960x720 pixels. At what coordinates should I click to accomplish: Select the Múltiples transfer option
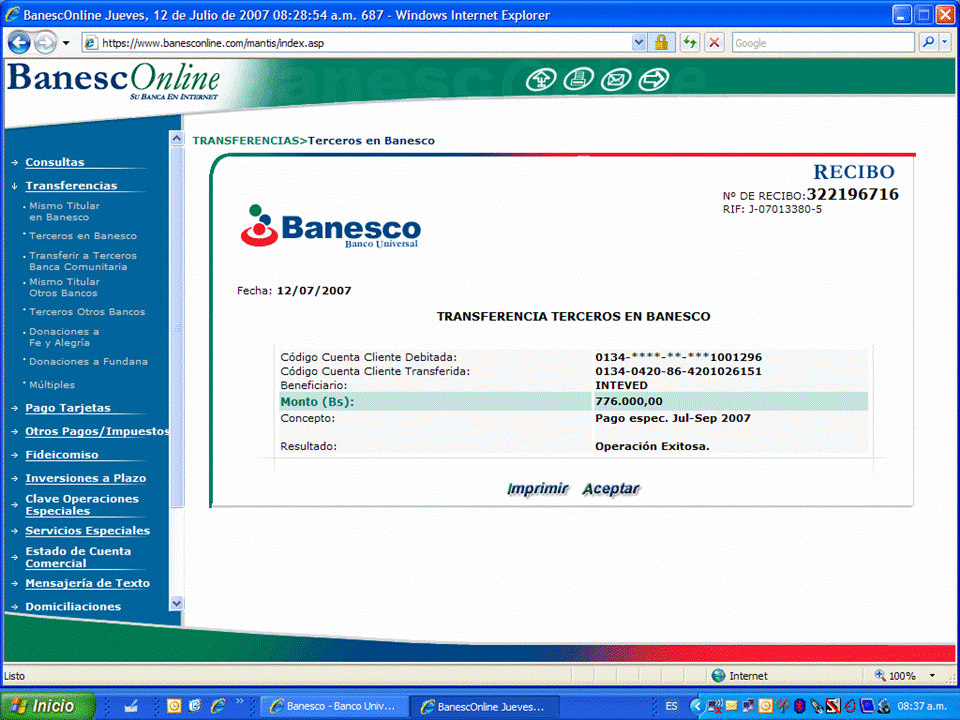52,384
